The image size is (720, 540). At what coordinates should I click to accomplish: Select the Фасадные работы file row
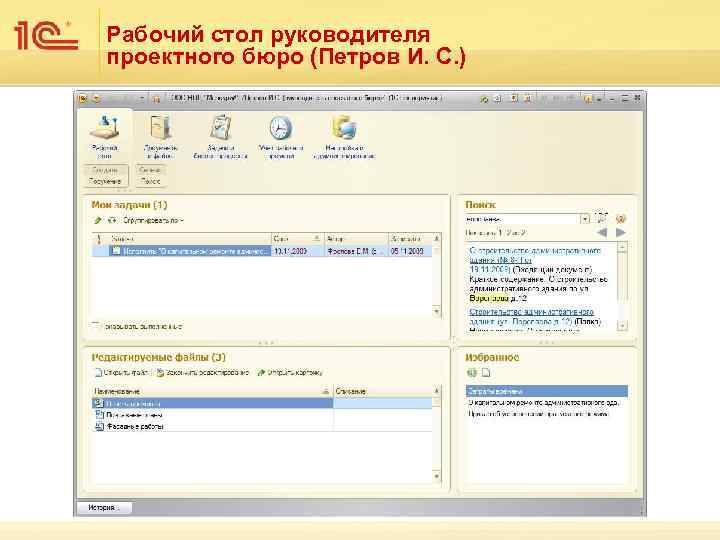click(x=262, y=427)
